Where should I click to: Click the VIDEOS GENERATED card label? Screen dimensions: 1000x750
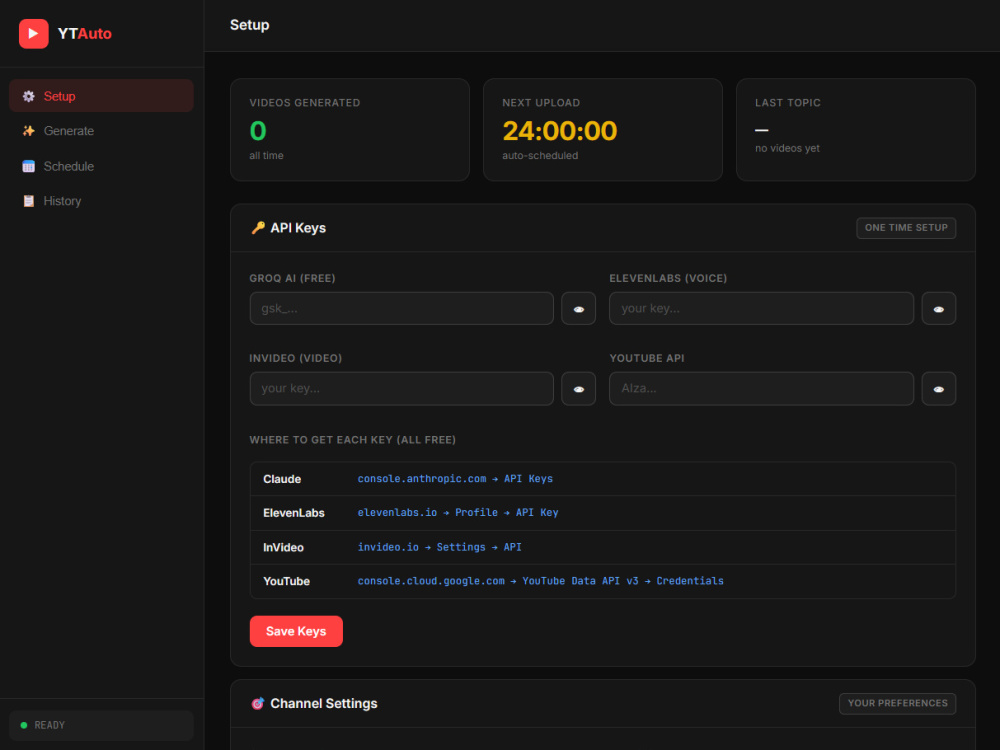pyautogui.click(x=305, y=103)
